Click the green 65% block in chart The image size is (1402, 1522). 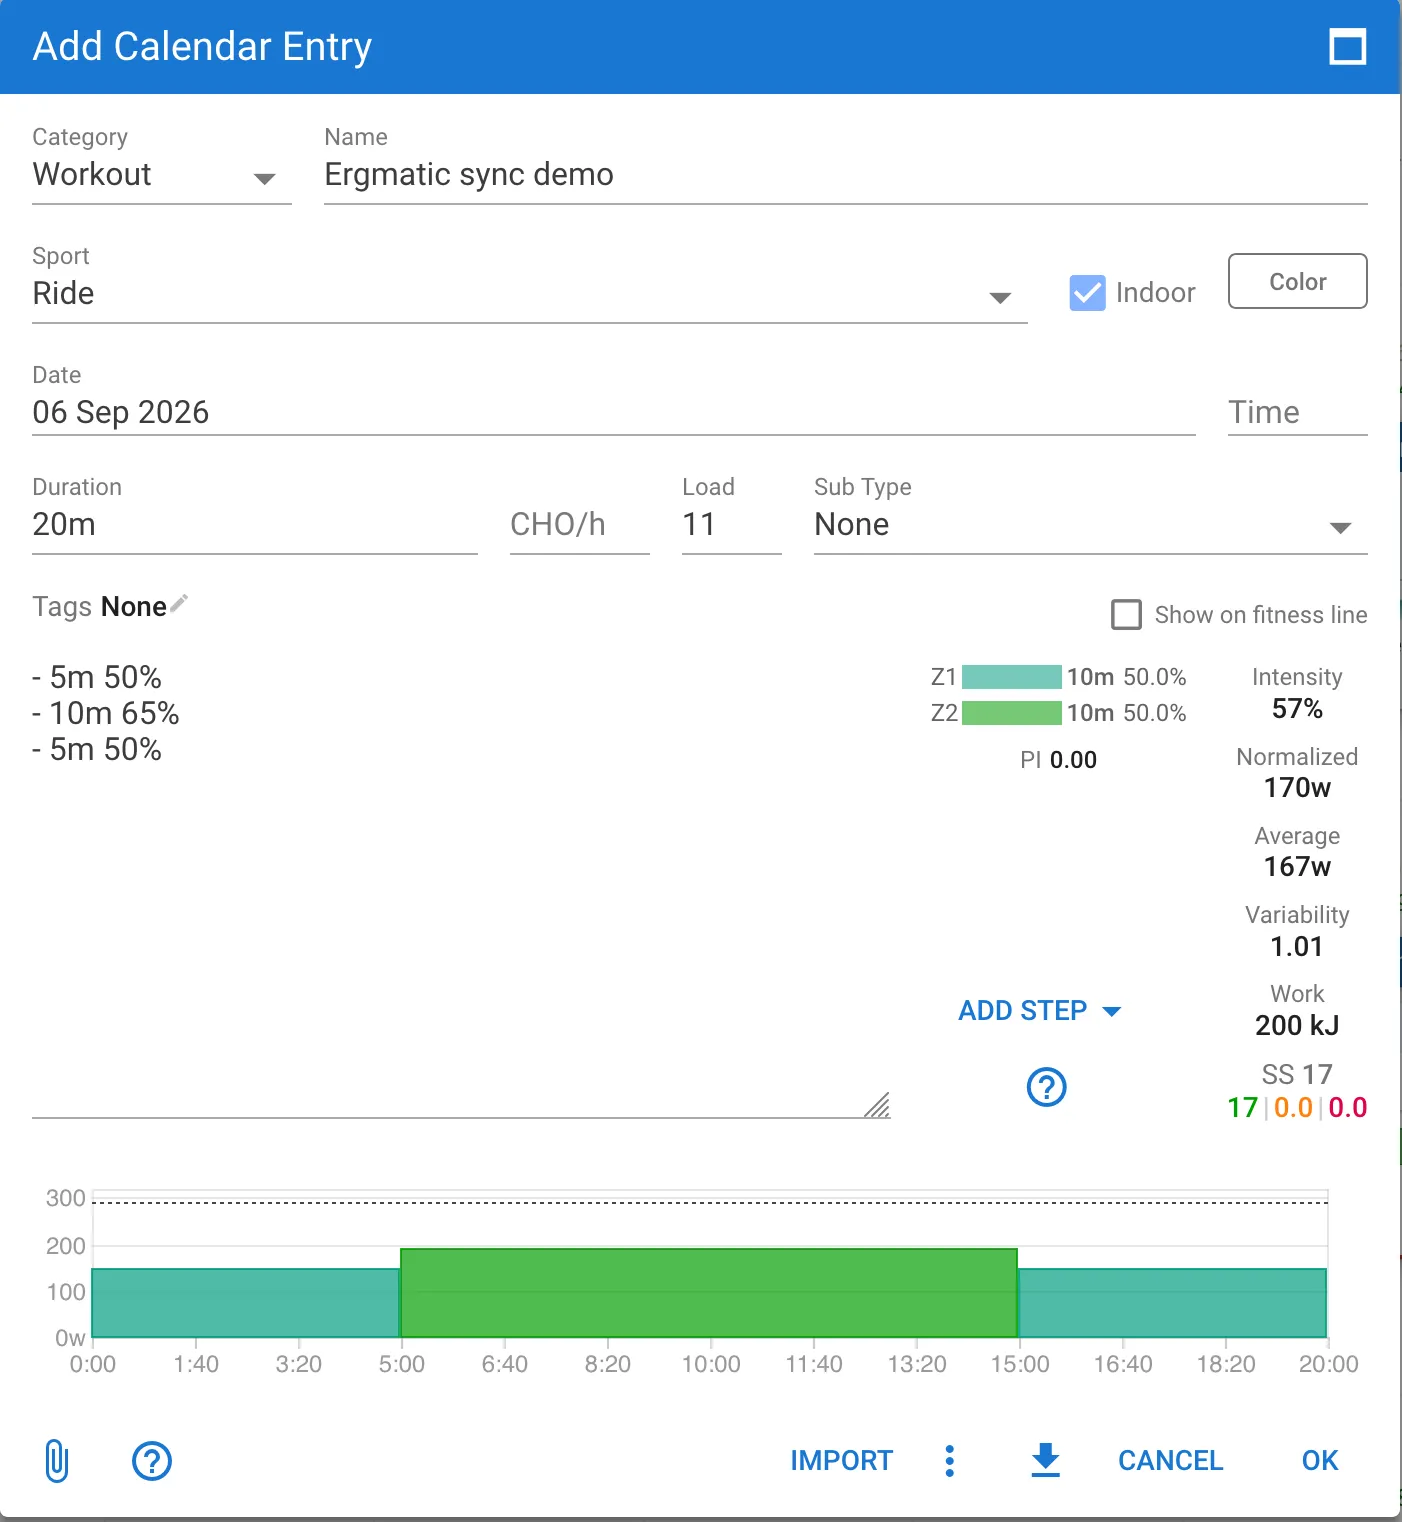[x=709, y=1293]
